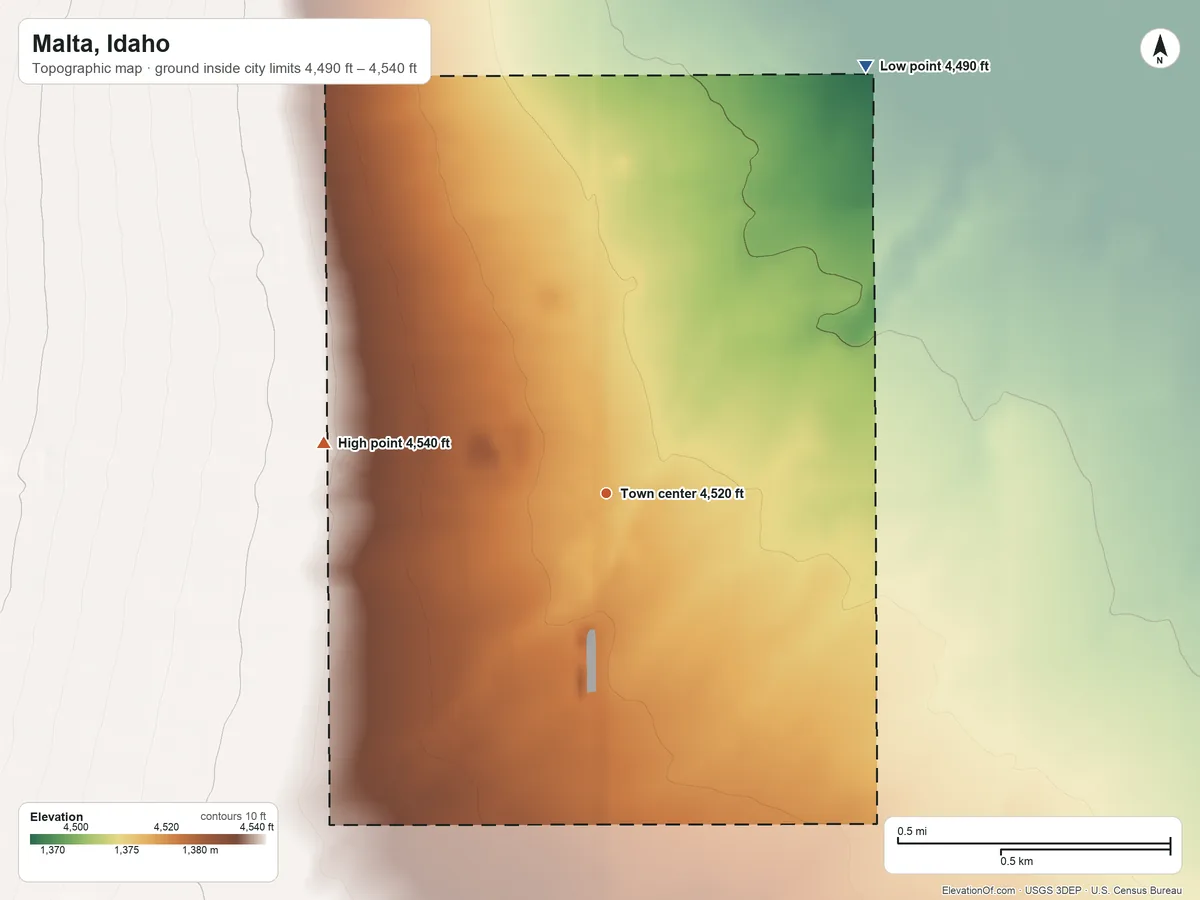Click the 4,520 legend tick label
1200x900 pixels.
coord(166,827)
